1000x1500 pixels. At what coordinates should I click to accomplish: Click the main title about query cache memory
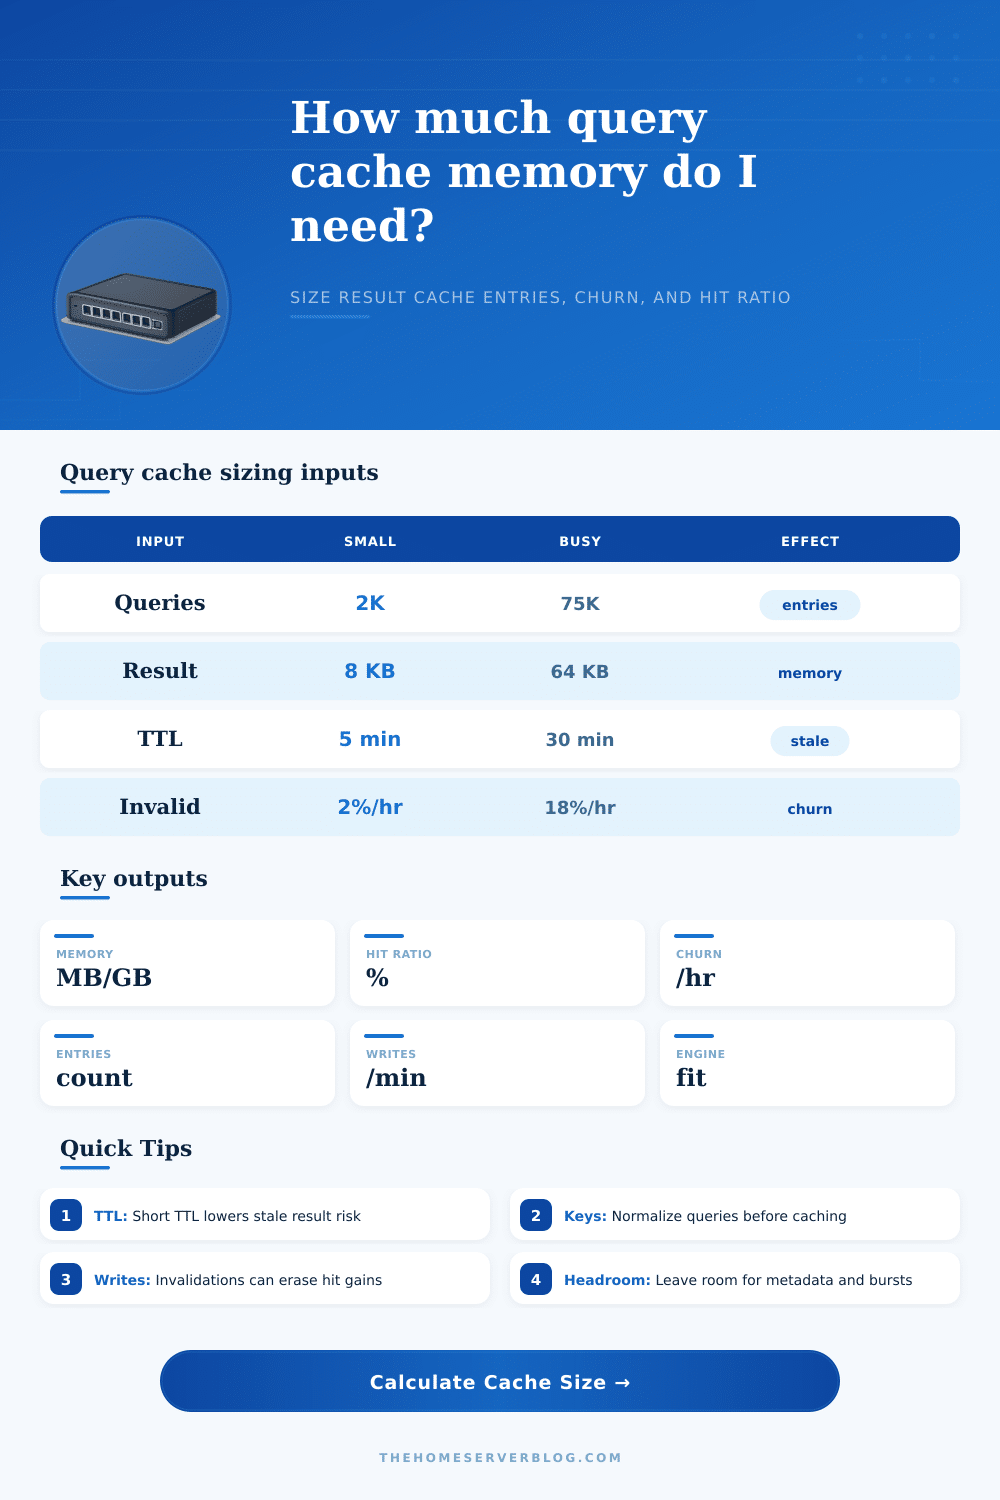(524, 171)
